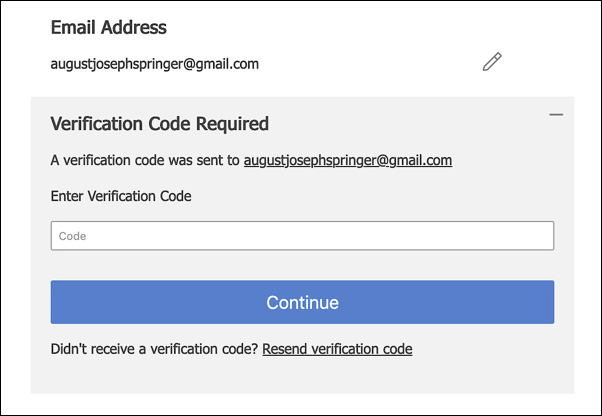Image resolution: width=602 pixels, height=416 pixels.
Task: Click the Resend verification code link
Action: coord(337,349)
